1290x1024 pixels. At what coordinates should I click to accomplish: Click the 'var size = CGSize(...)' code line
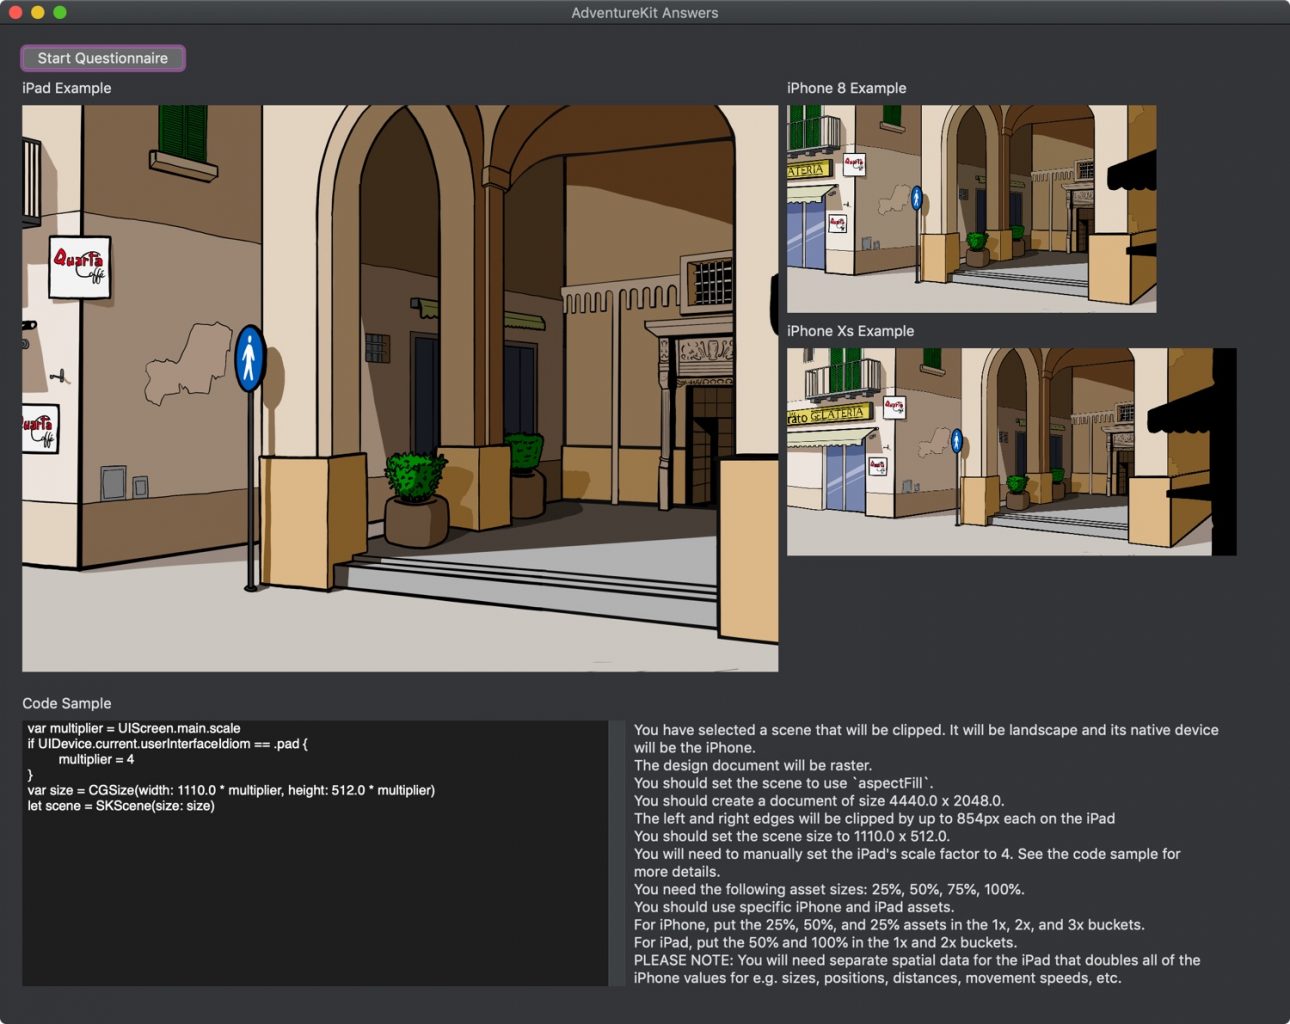coord(231,790)
